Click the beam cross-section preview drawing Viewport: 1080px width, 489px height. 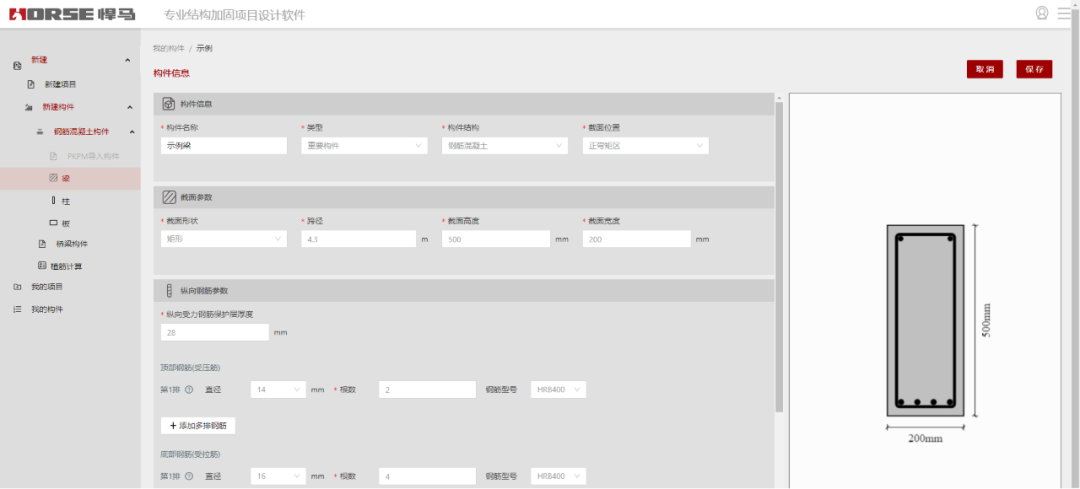click(925, 320)
